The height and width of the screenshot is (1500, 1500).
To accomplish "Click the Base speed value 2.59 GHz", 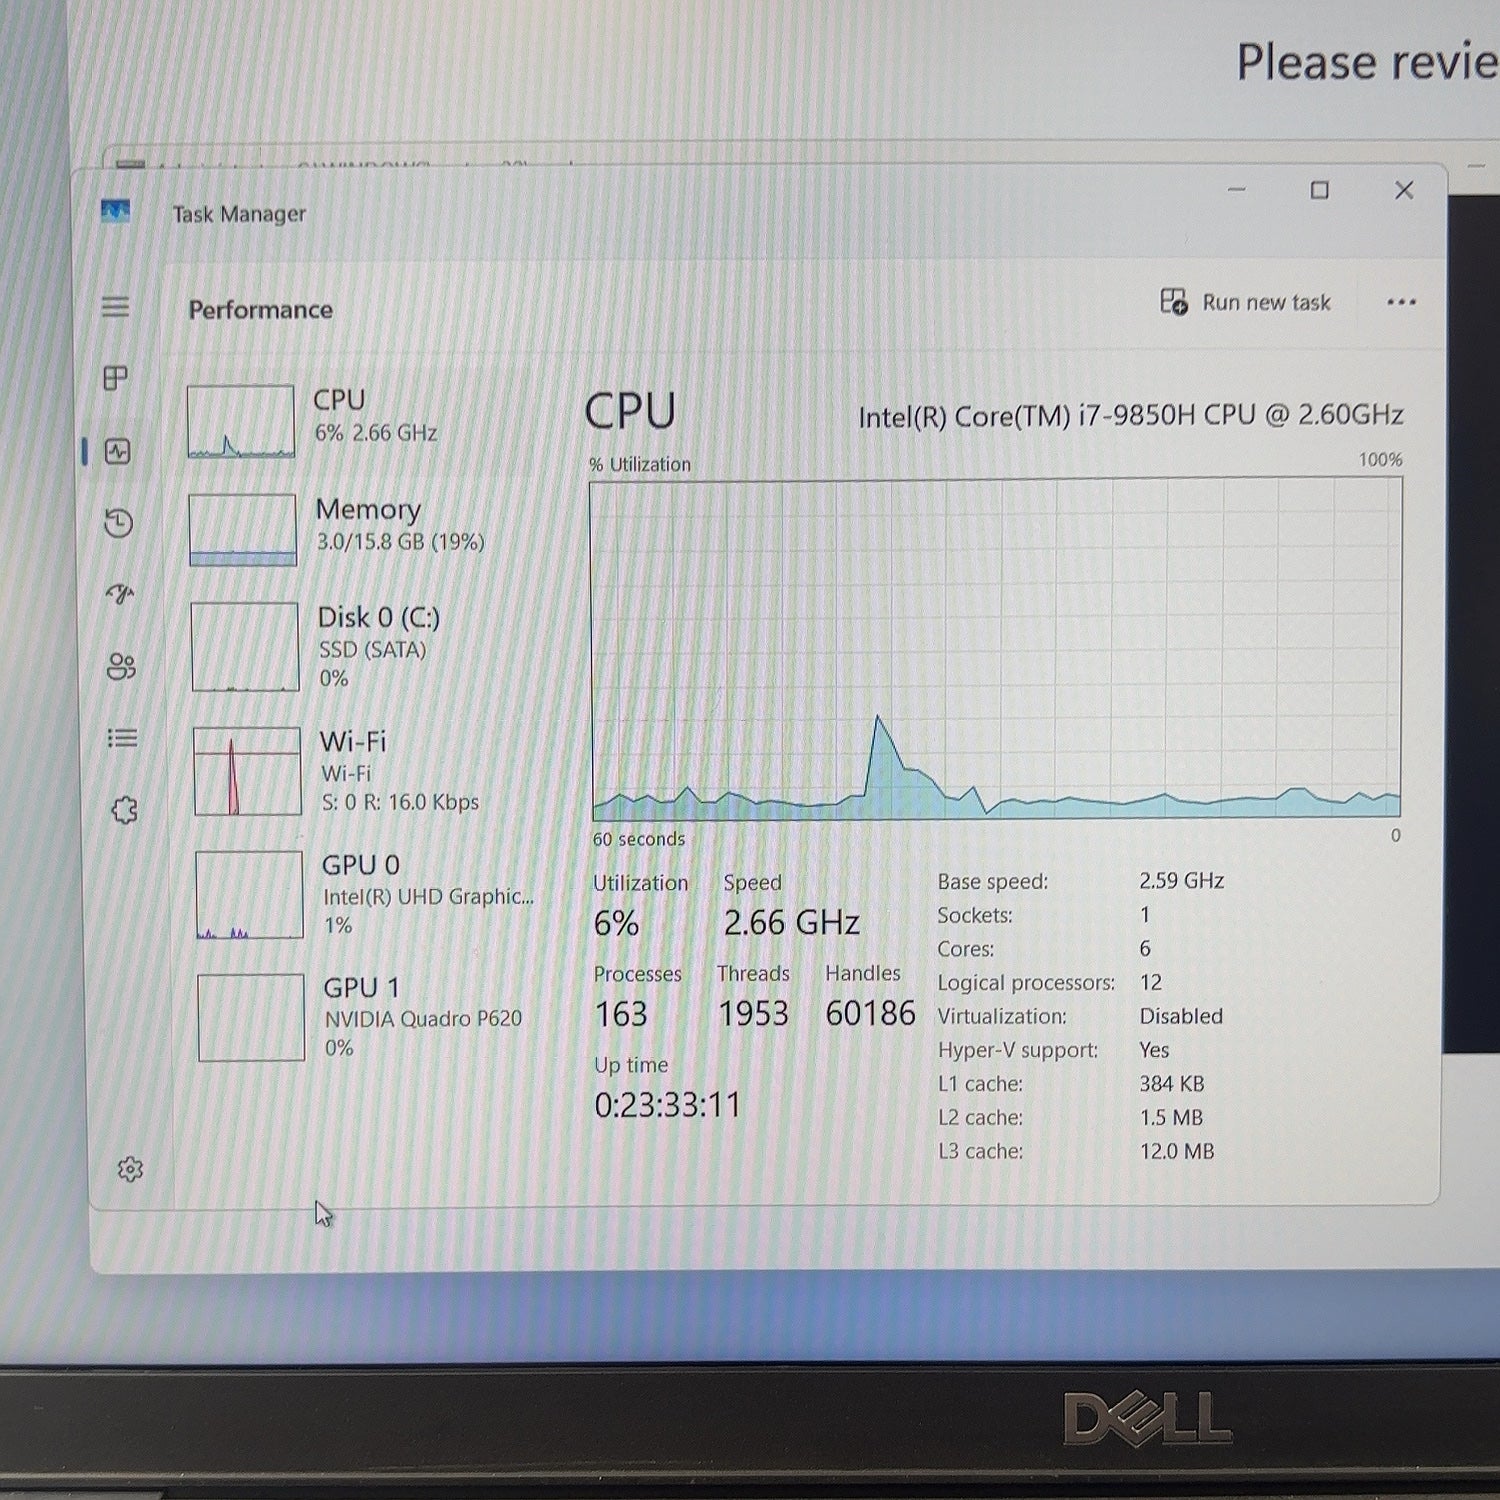I will 1181,881.
